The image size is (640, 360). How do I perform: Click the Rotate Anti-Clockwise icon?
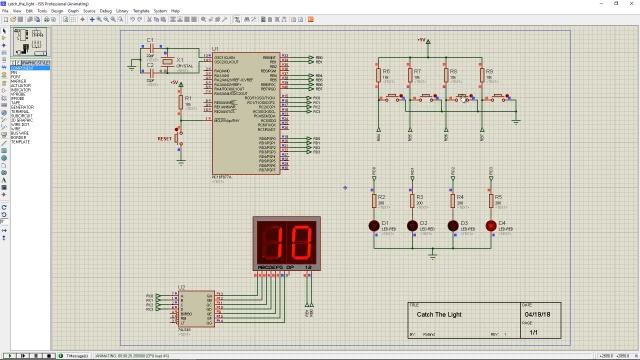[4, 215]
